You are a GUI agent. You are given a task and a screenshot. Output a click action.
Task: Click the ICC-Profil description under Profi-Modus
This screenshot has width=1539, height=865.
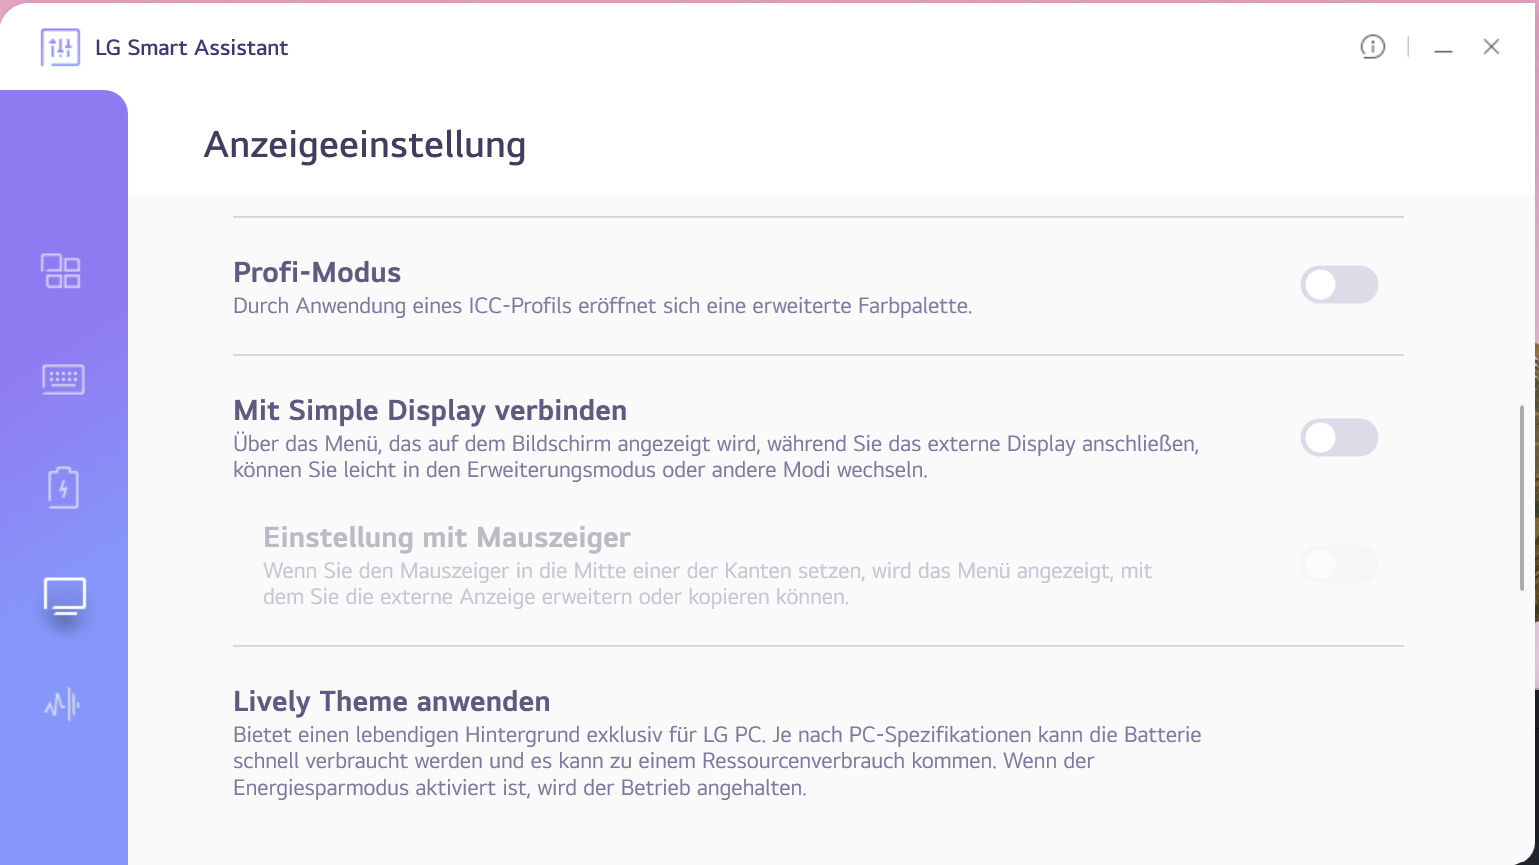[602, 306]
